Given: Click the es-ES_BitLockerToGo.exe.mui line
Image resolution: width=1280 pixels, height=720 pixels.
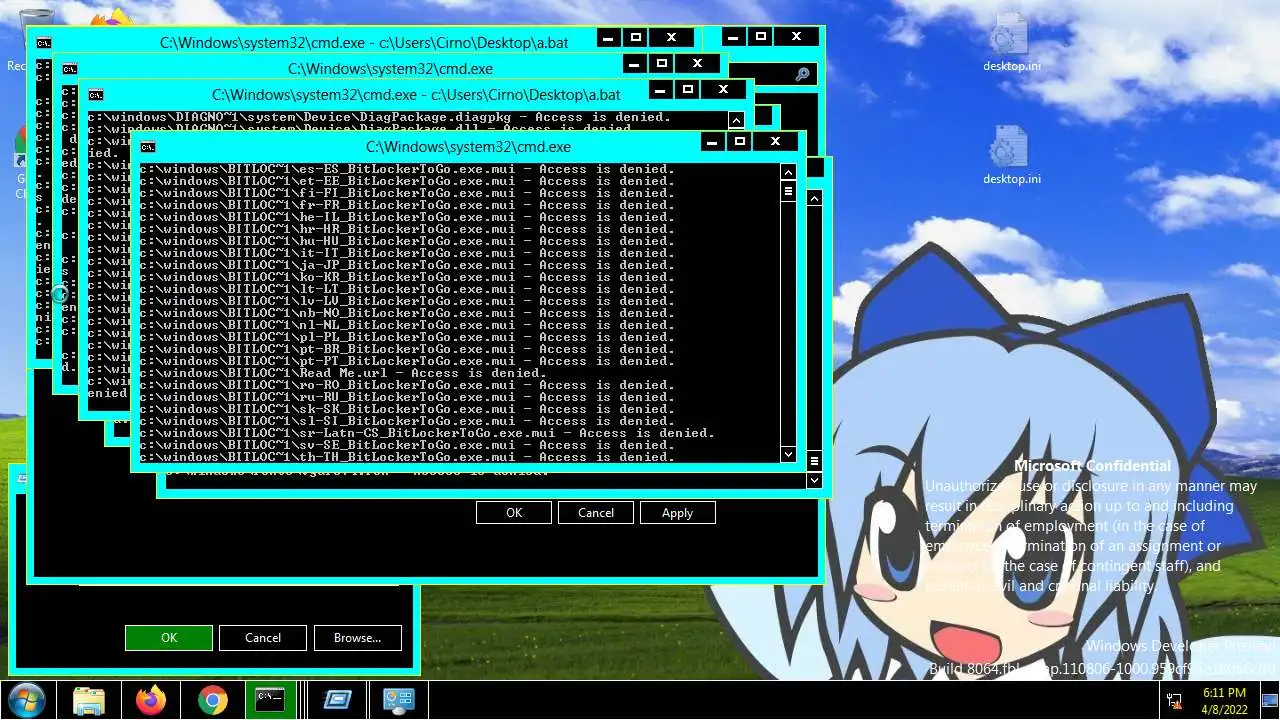Looking at the screenshot, I should pyautogui.click(x=408, y=169).
